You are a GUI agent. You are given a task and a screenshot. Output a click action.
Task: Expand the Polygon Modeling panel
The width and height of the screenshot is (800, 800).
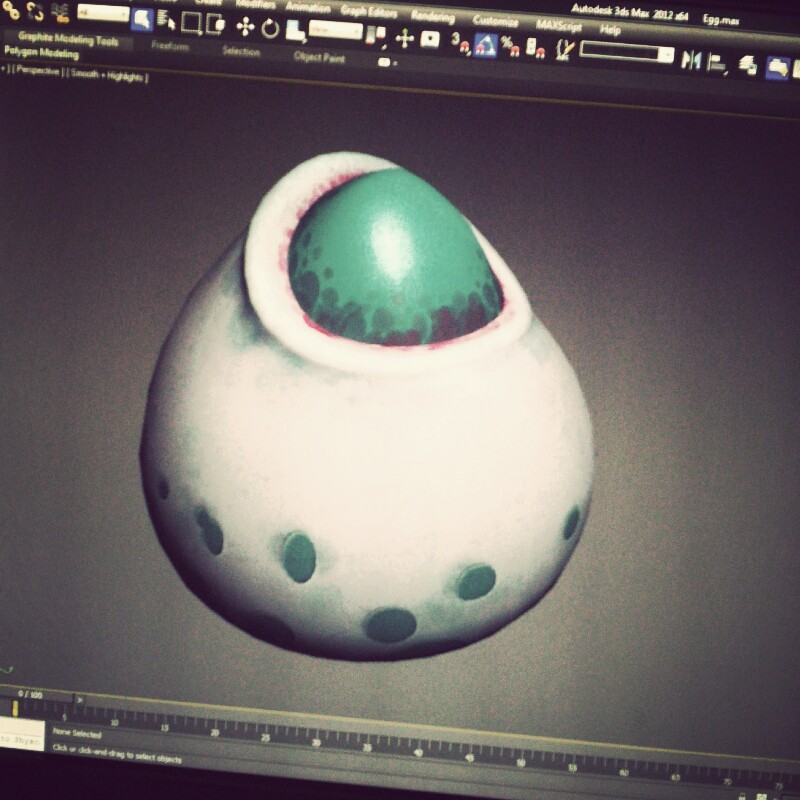[42, 53]
